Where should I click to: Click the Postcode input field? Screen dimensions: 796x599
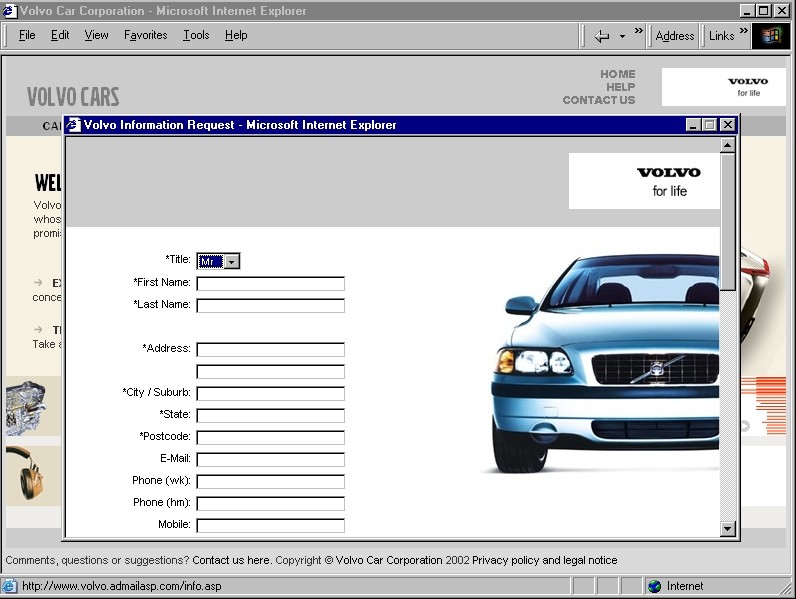271,438
